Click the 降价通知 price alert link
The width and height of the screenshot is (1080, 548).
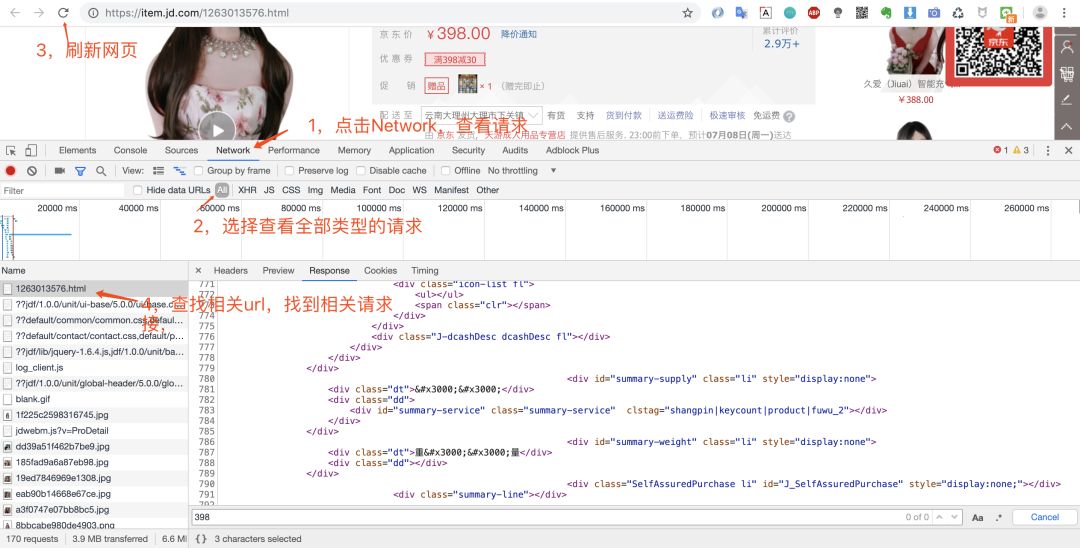click(x=519, y=34)
